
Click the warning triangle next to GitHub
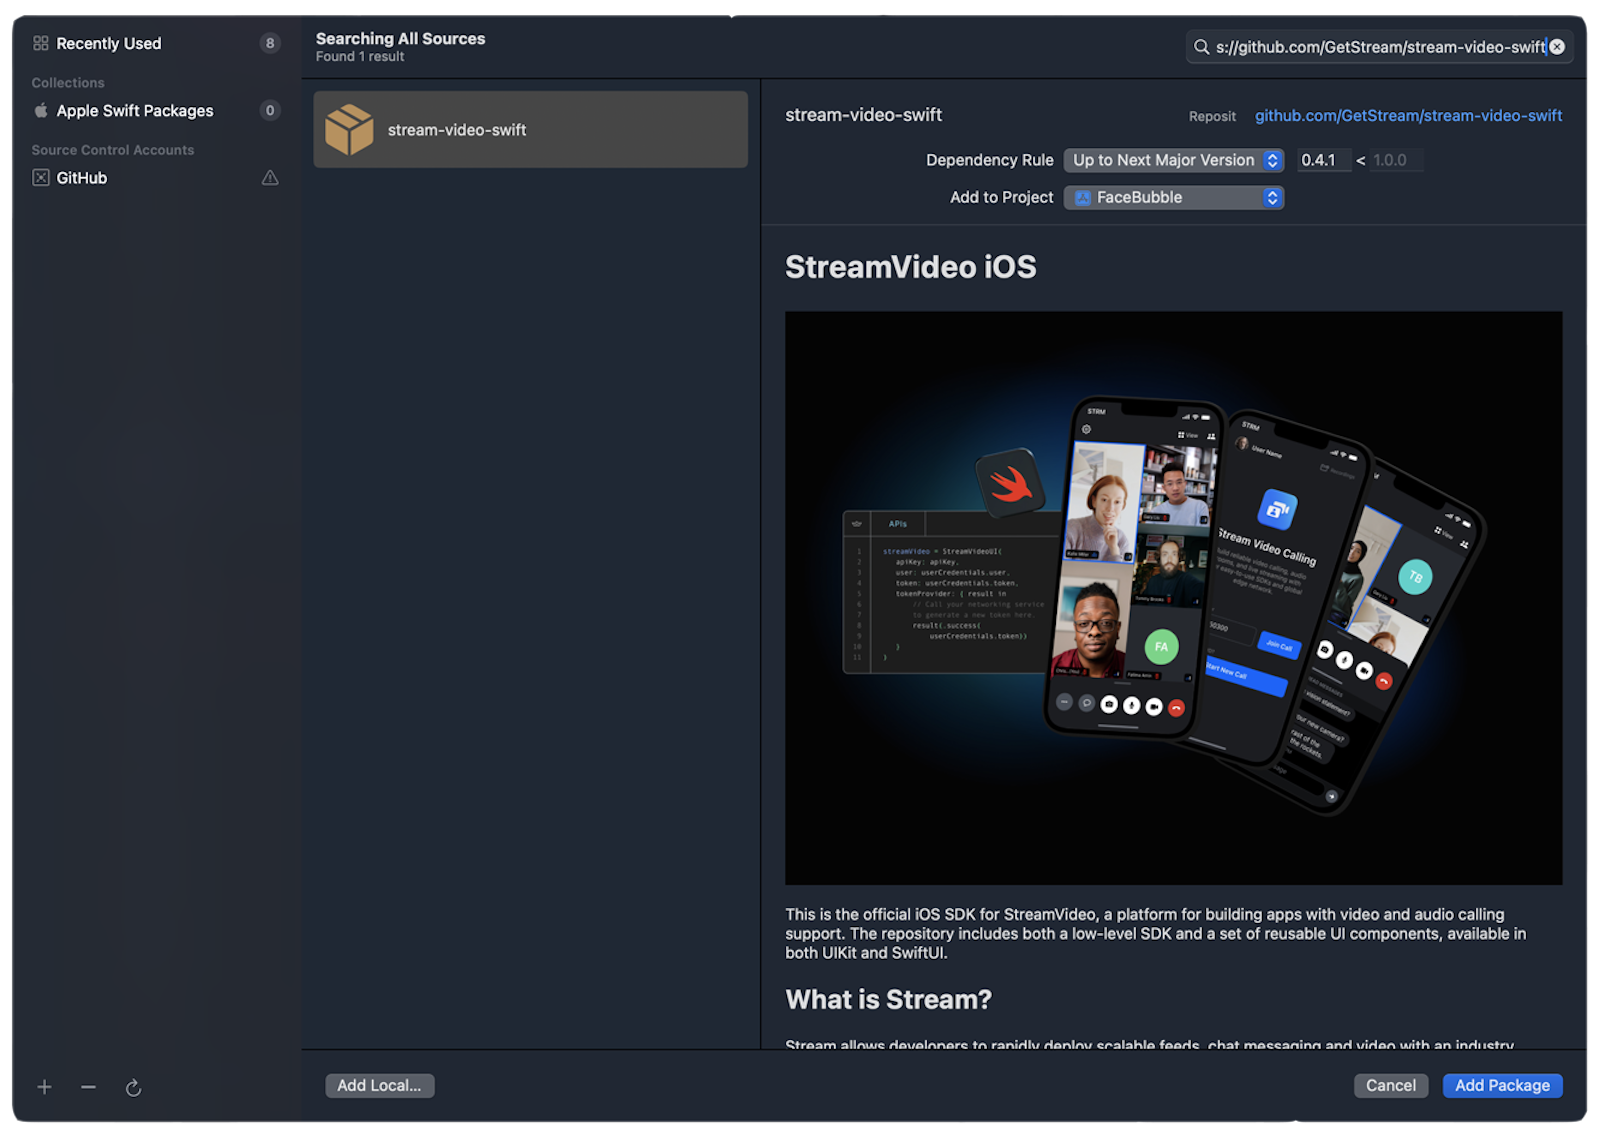269,178
